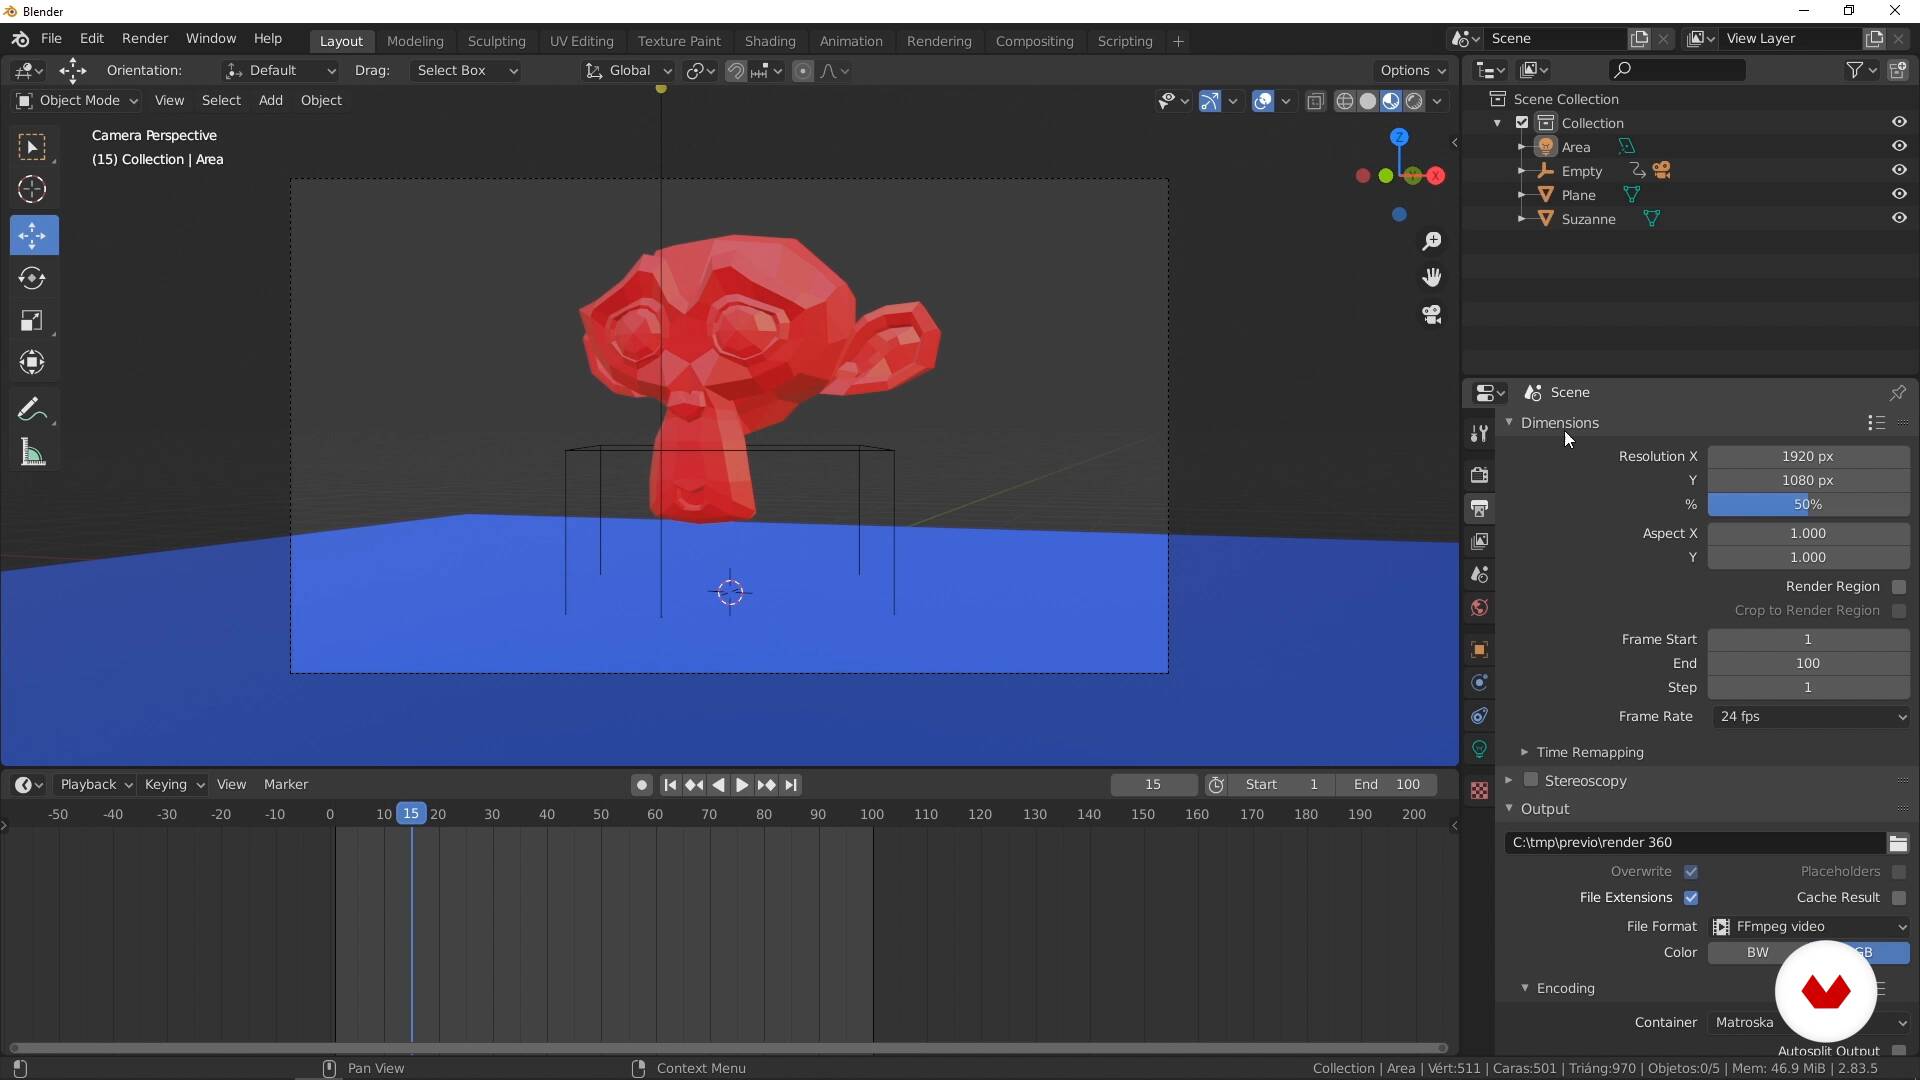Enable the Cache Result checkbox
This screenshot has height=1080, width=1920.
1898,898
